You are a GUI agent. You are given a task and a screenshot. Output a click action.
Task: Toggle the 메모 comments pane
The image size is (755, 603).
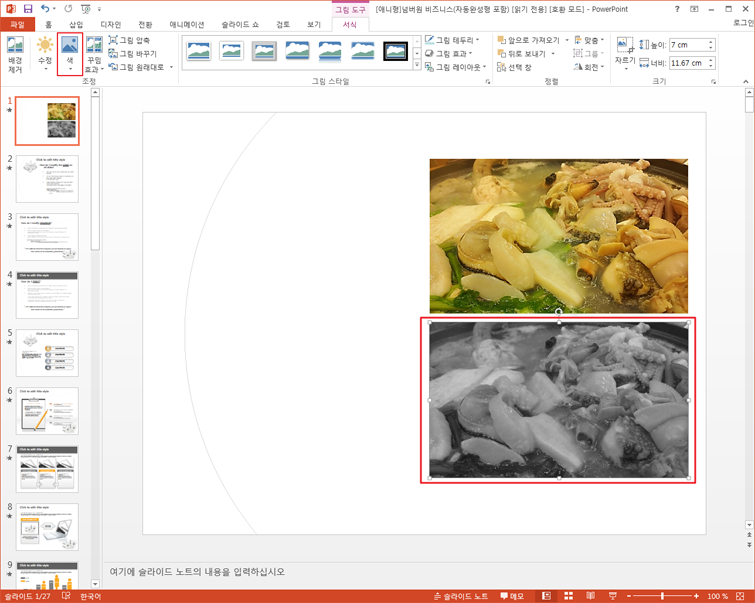(x=511, y=596)
